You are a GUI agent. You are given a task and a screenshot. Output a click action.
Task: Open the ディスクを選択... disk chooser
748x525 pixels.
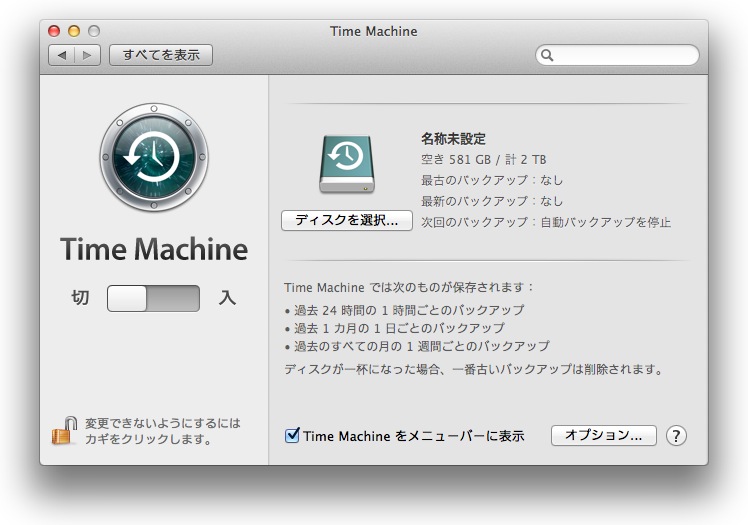click(x=347, y=221)
